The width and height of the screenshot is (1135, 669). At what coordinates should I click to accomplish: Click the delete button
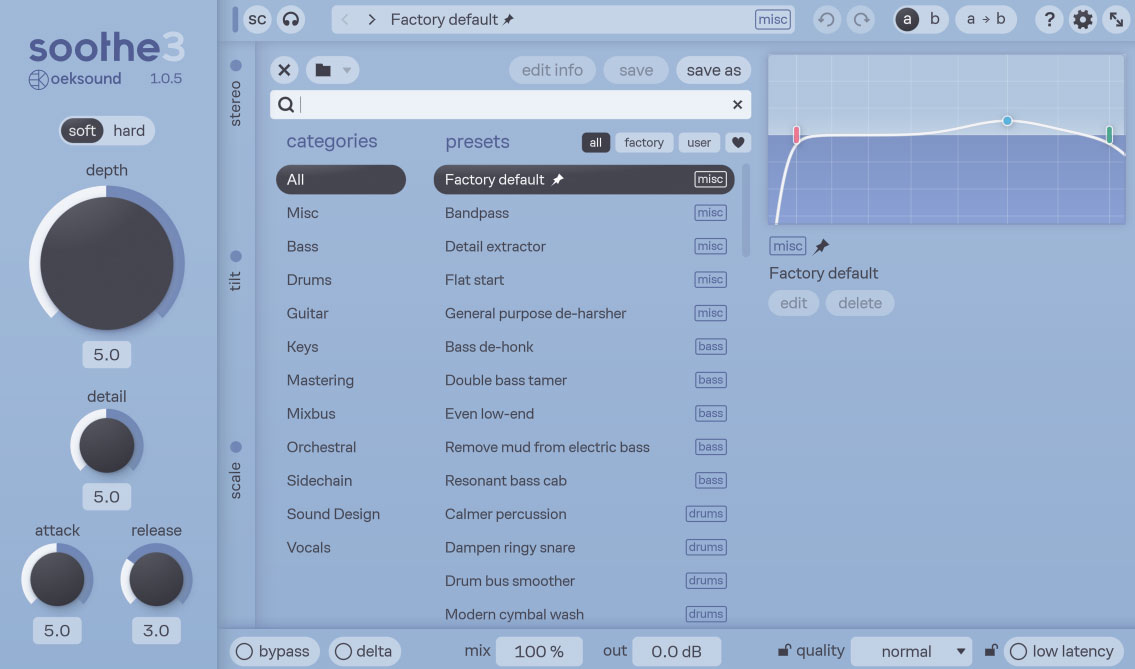[860, 303]
